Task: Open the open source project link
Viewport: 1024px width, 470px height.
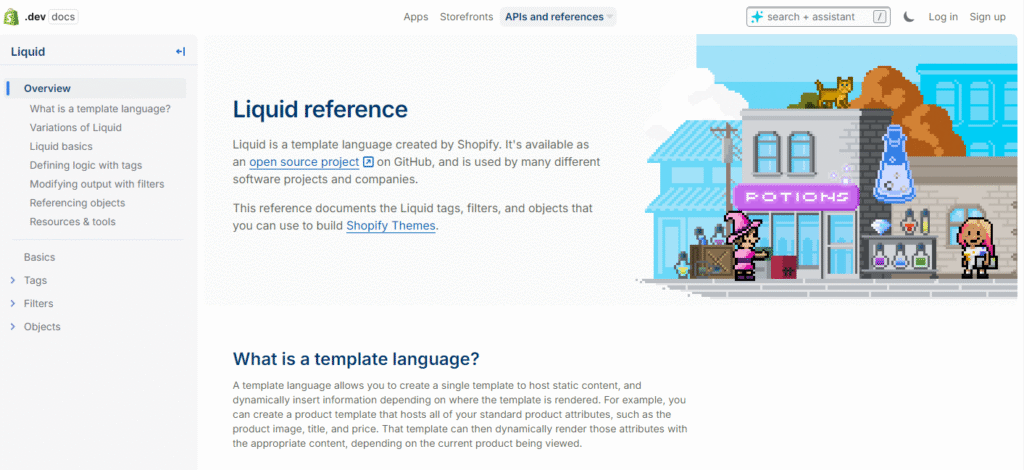Action: (x=304, y=162)
